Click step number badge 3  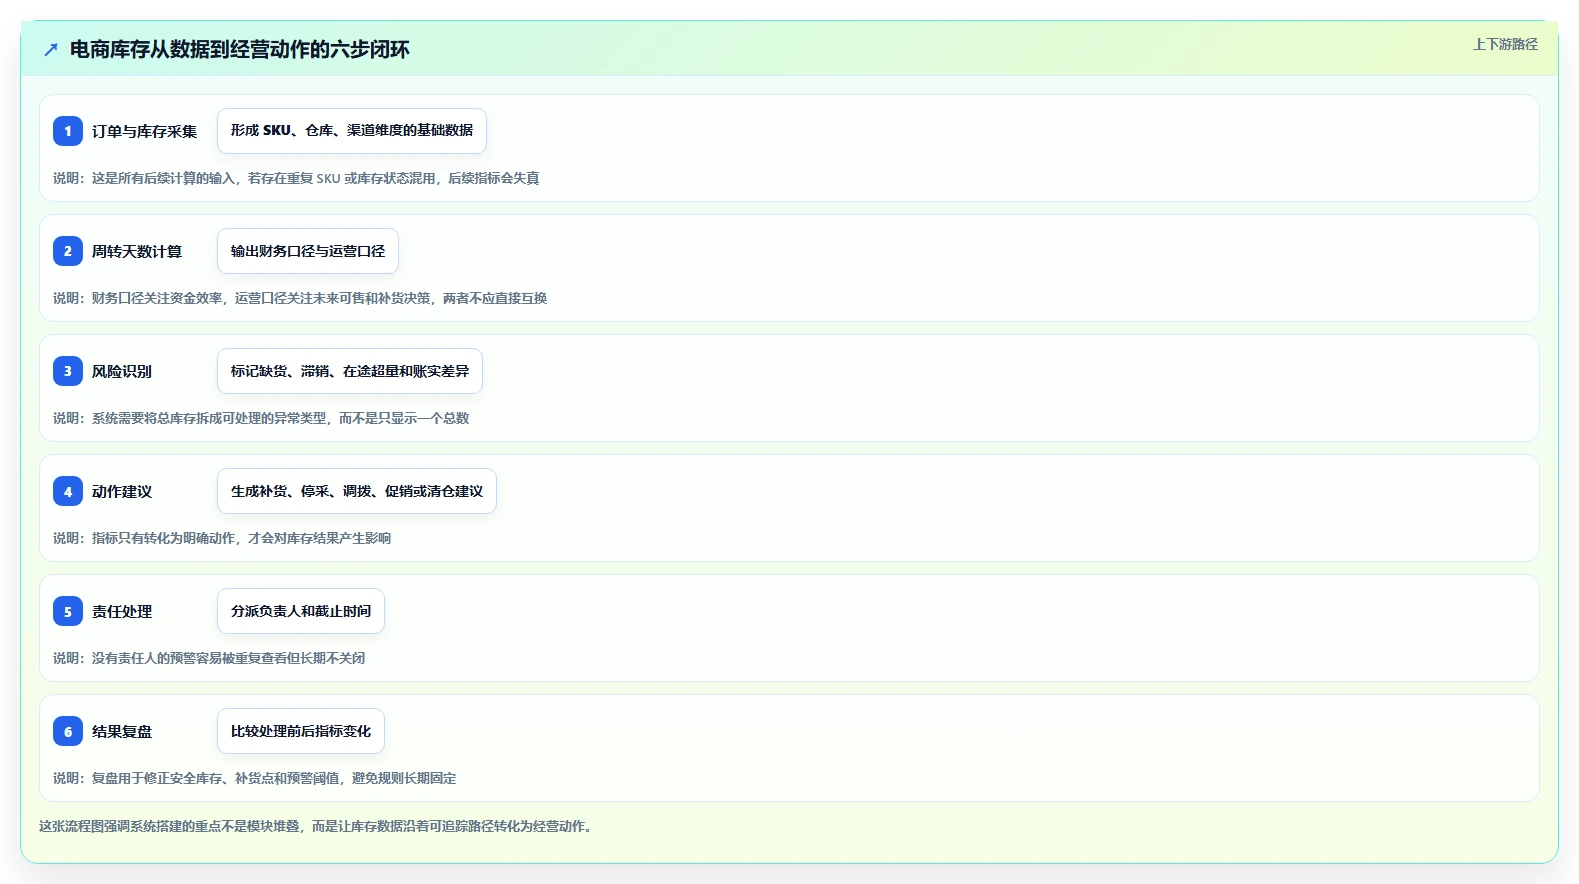[68, 371]
